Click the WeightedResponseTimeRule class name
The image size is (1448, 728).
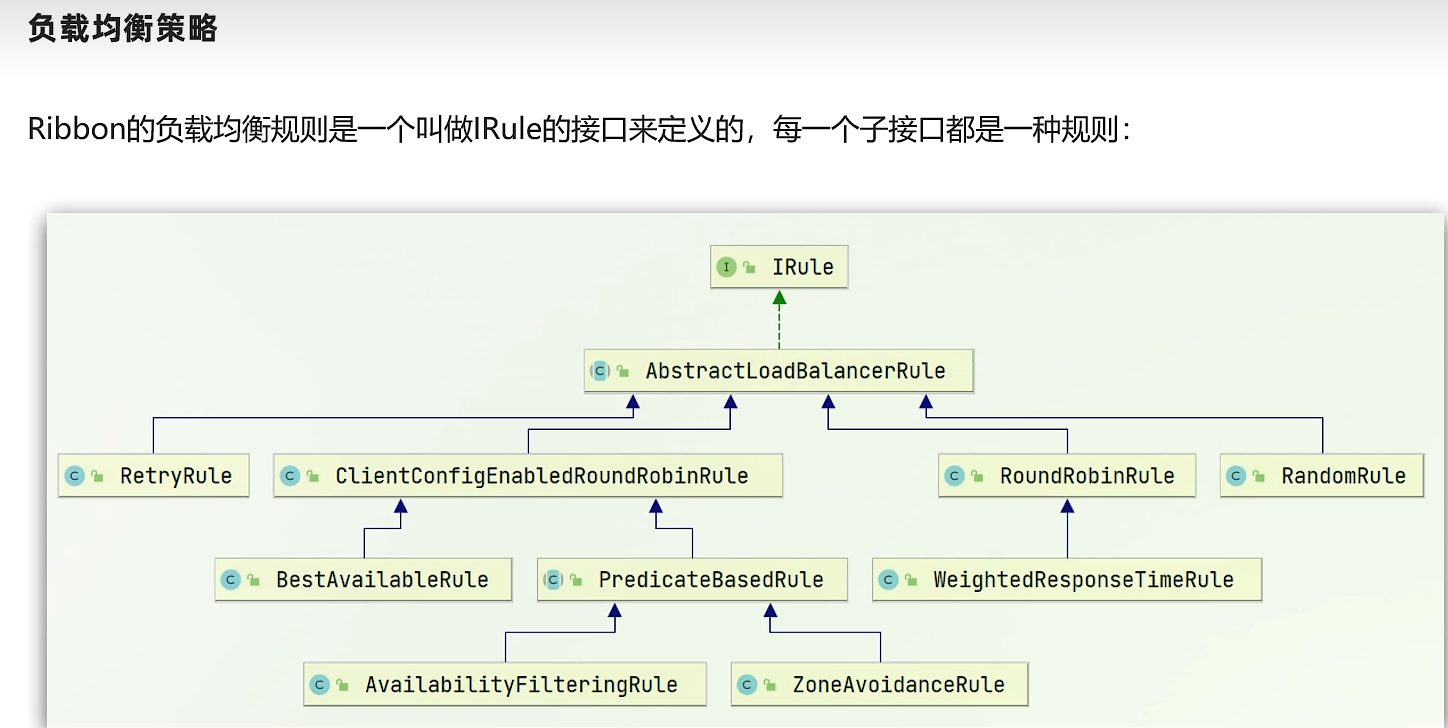coord(1083,579)
